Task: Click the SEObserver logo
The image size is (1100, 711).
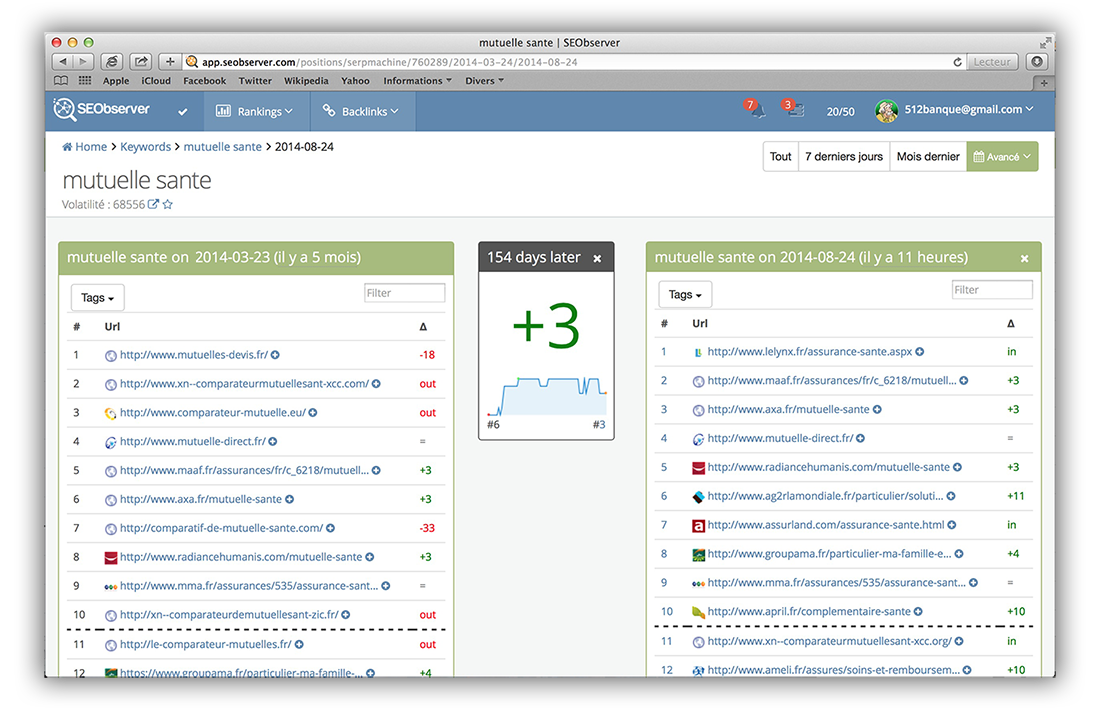Action: click(102, 109)
